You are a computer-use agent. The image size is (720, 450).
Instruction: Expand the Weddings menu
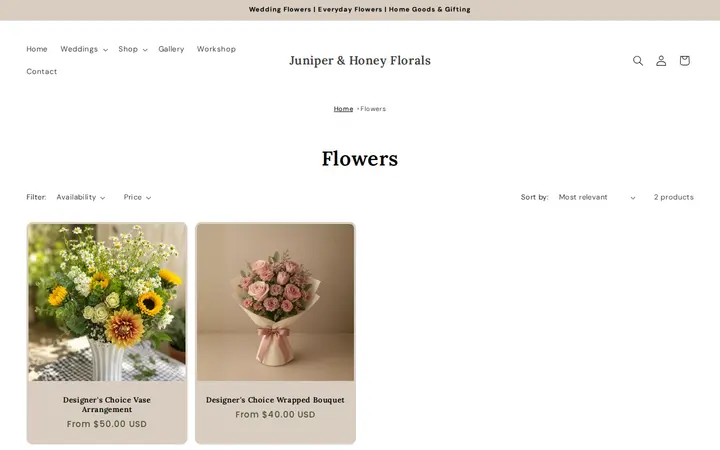(84, 49)
